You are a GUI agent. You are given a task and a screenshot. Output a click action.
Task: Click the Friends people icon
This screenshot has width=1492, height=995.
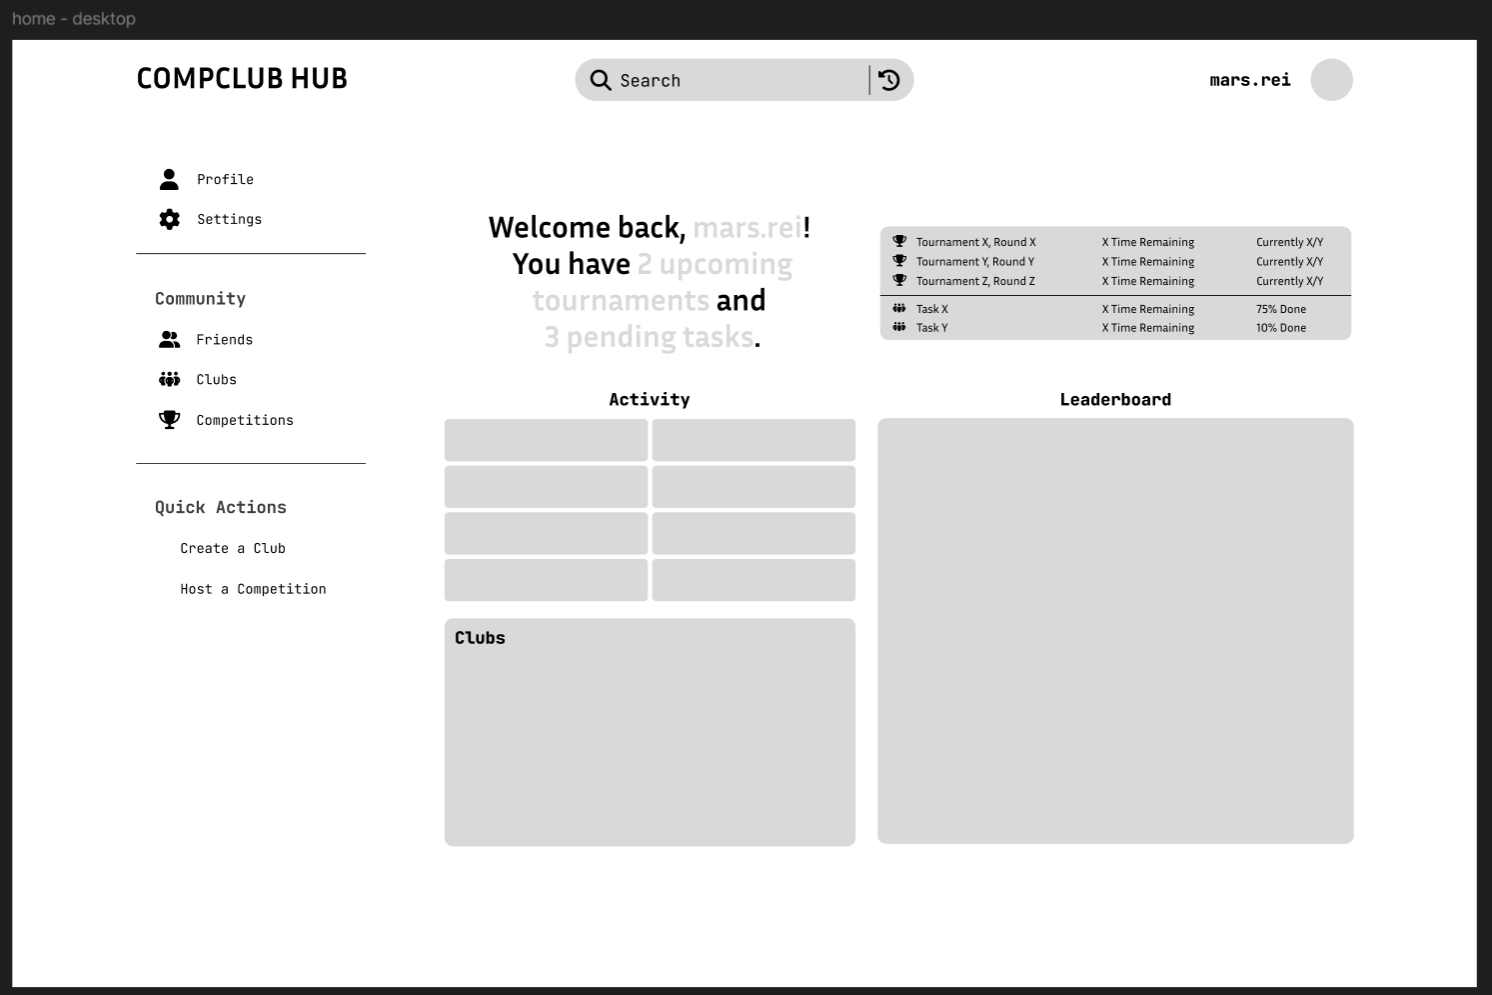click(169, 340)
